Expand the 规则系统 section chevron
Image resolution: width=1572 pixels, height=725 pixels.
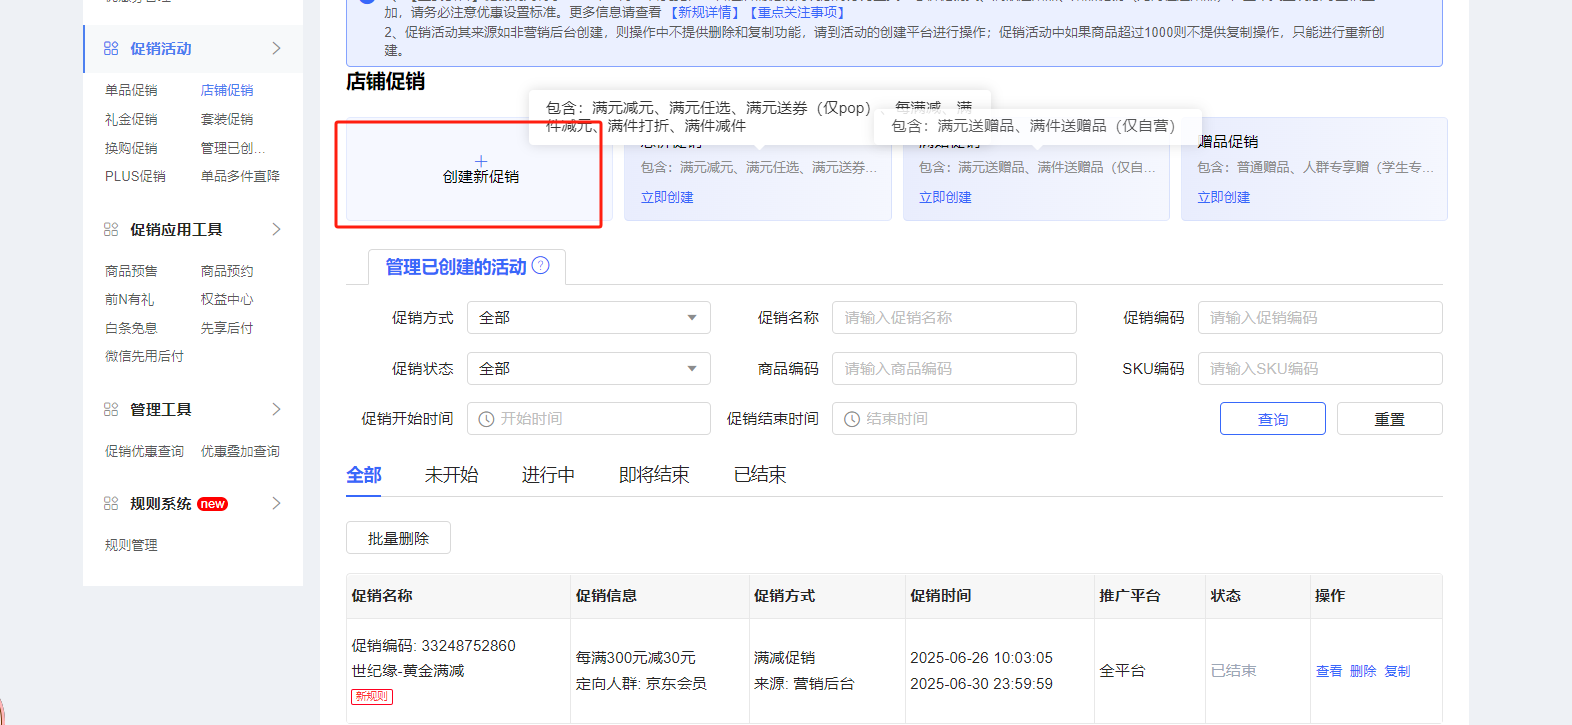276,503
